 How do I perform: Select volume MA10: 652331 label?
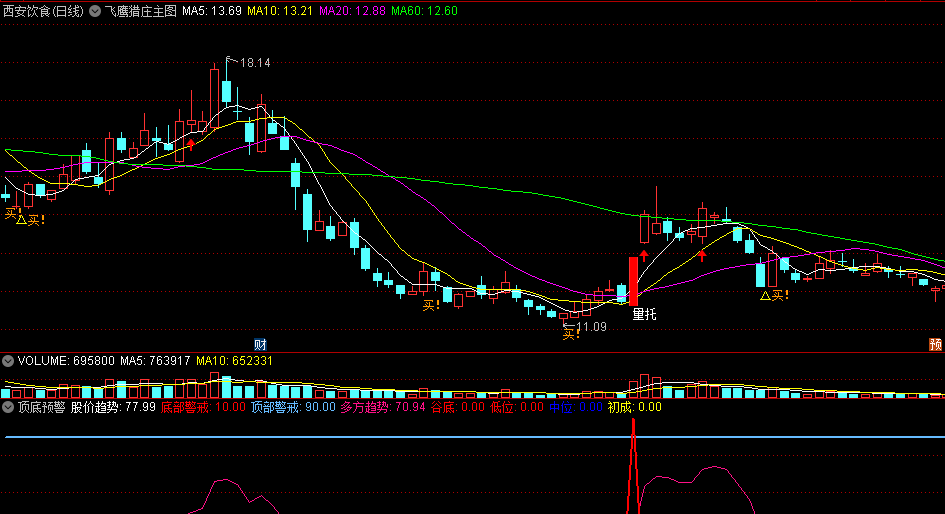(234, 361)
